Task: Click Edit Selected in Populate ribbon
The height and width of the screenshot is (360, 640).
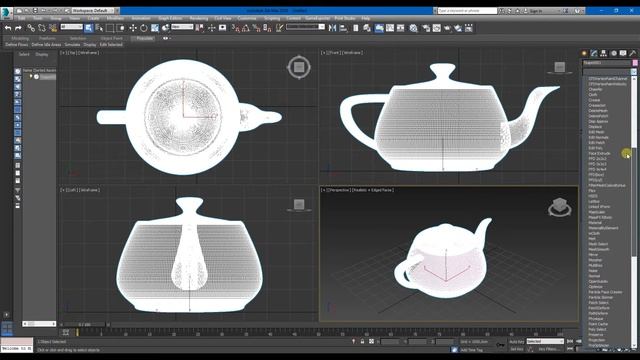Action: [x=111, y=44]
